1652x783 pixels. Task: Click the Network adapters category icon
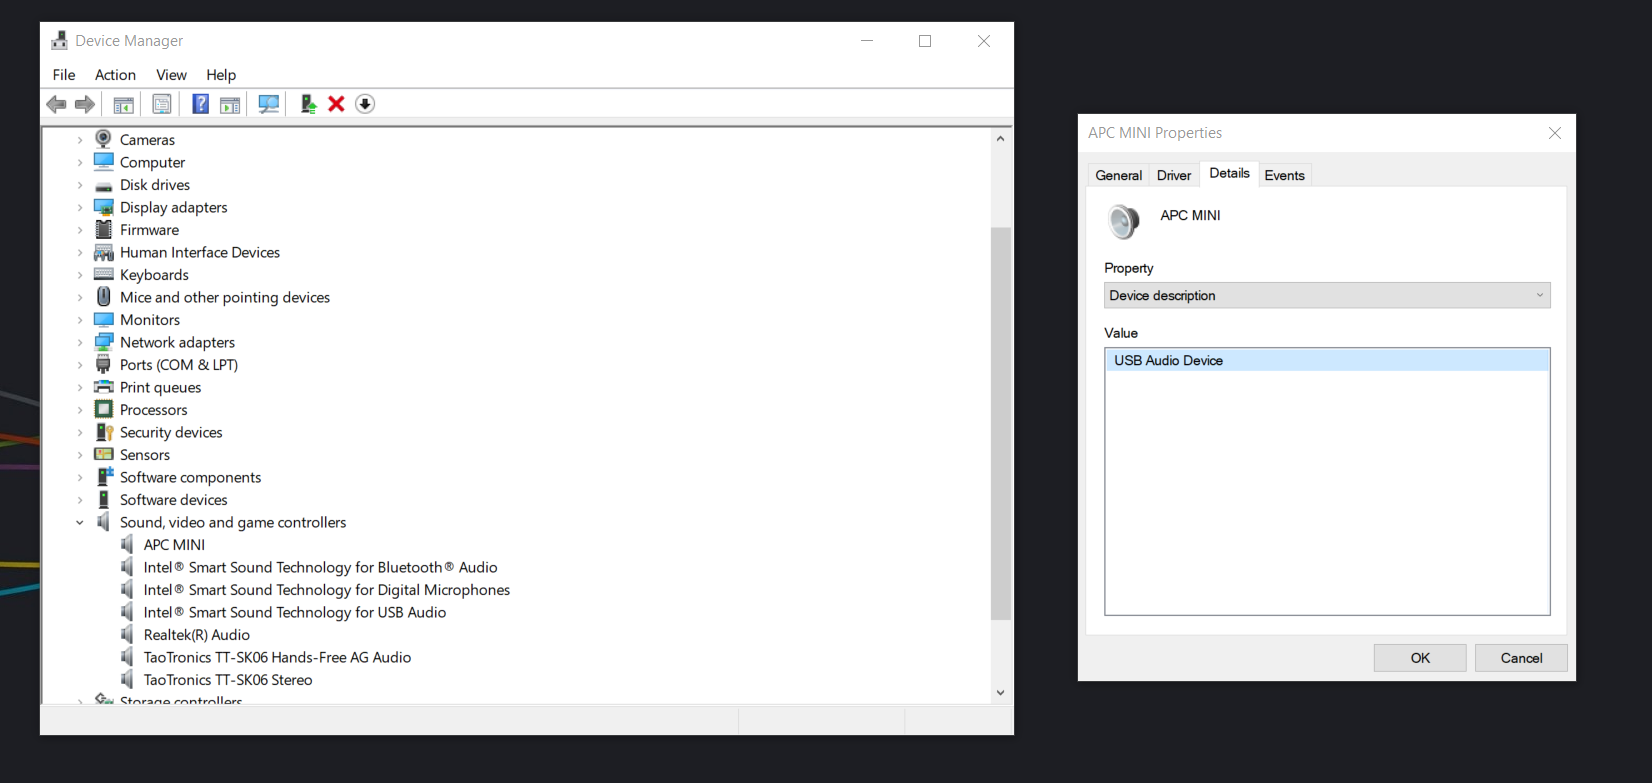tap(104, 342)
